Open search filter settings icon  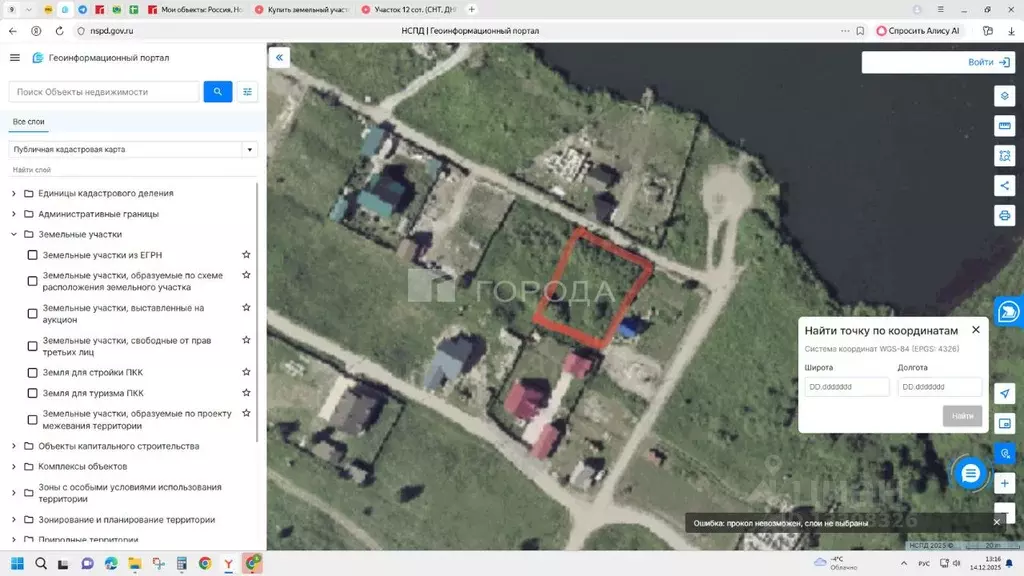248,92
